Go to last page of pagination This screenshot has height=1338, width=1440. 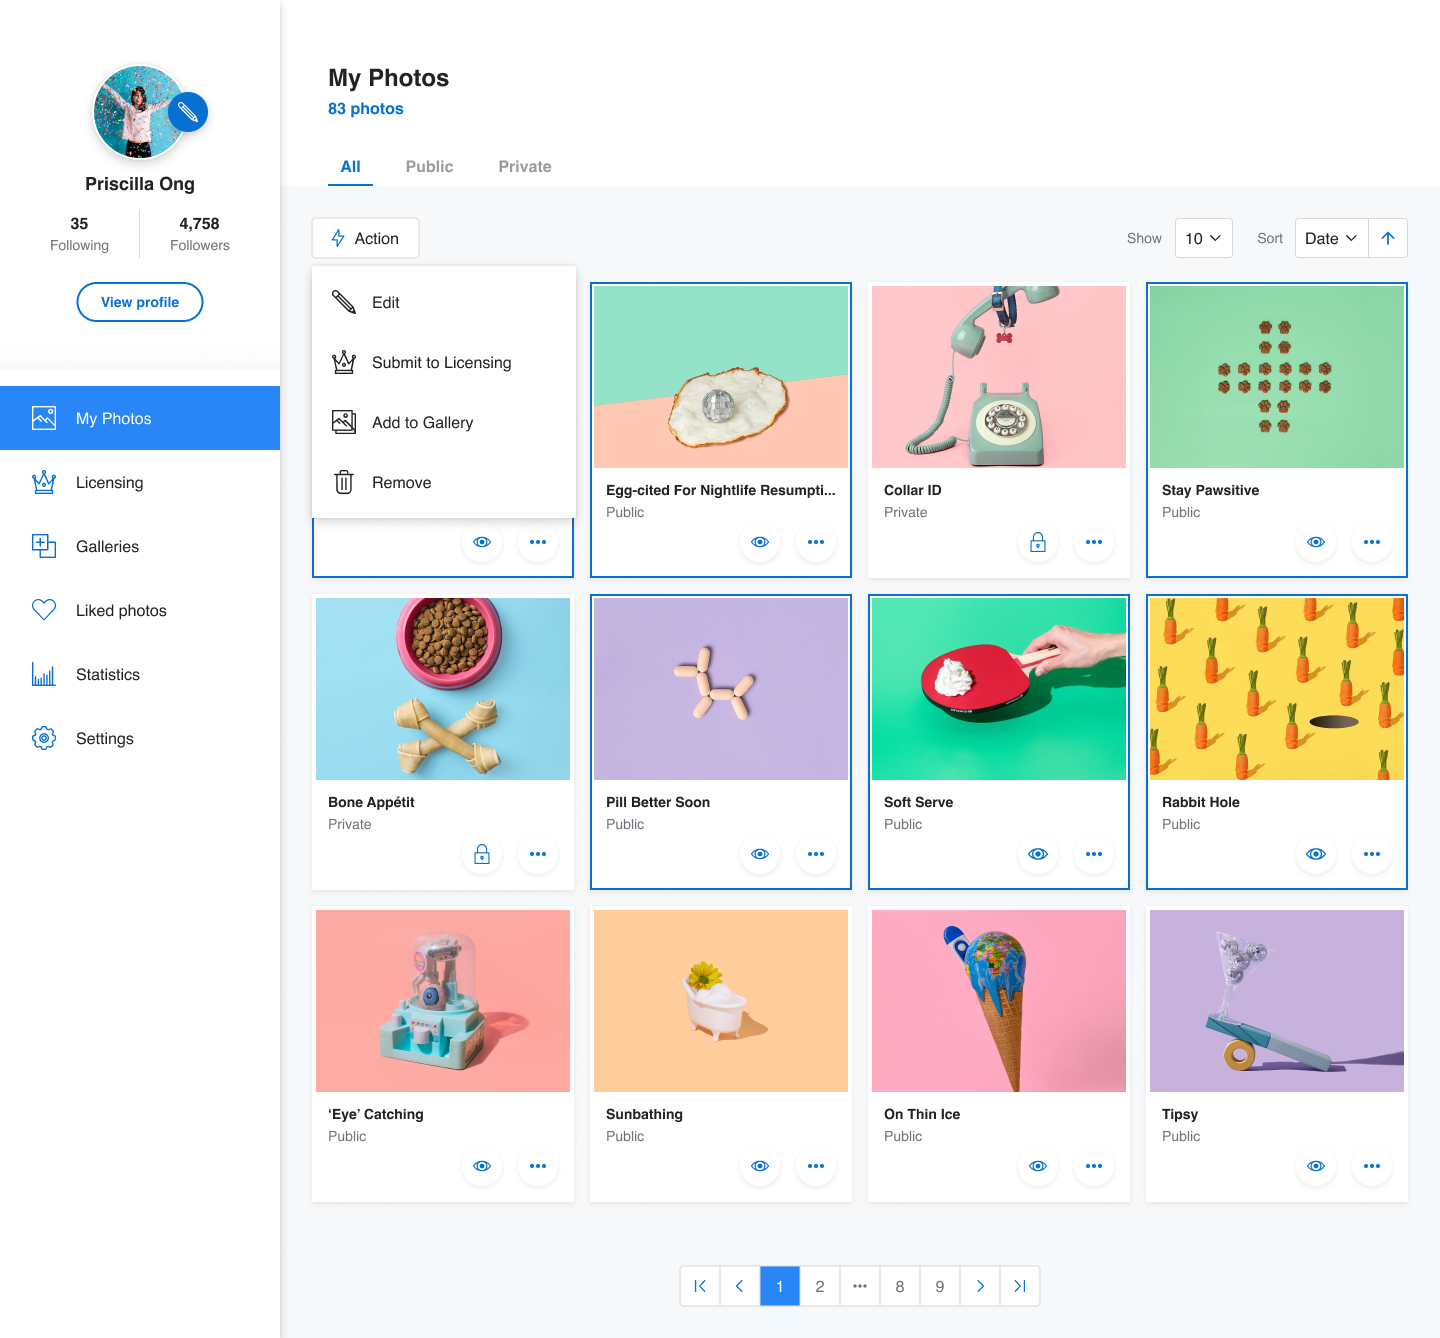click(1020, 1286)
